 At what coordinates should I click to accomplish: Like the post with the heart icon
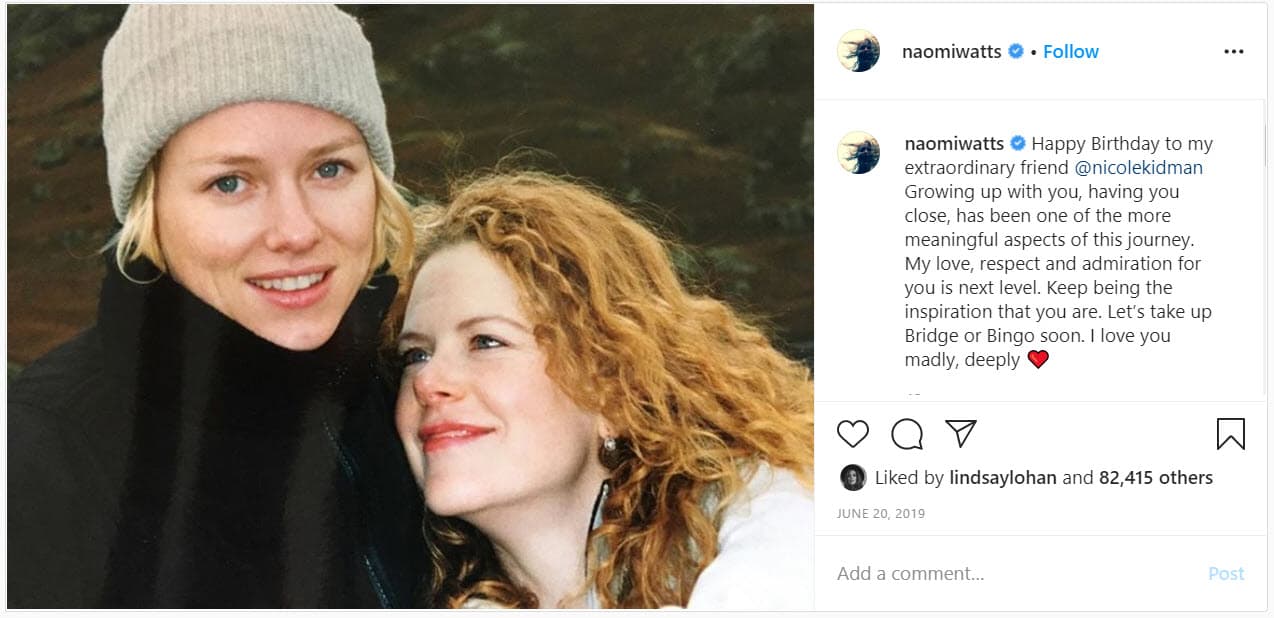coord(852,434)
